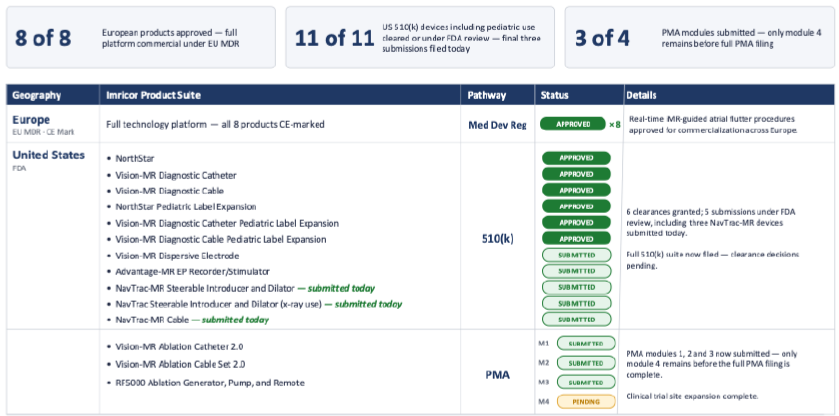Select the Status column header

coord(579,95)
